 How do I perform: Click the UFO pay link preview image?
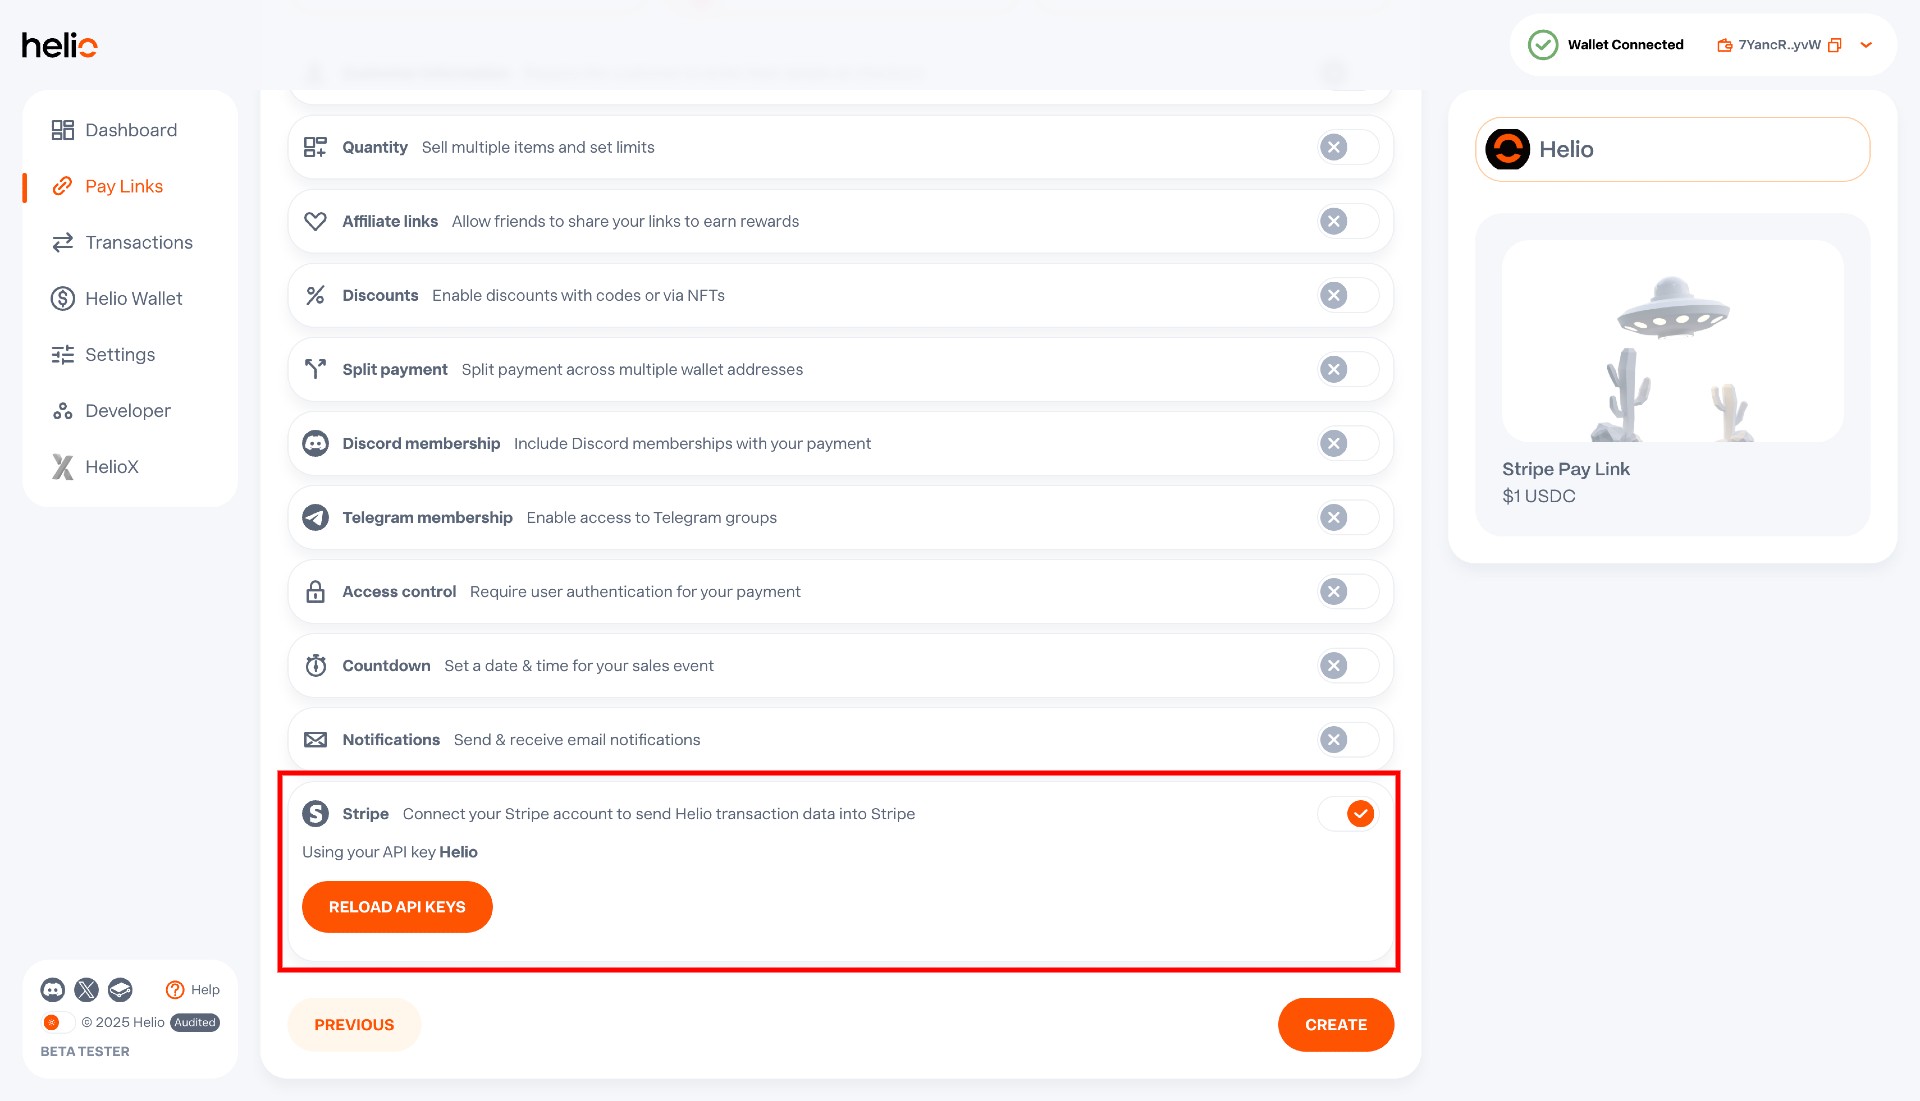1672,341
